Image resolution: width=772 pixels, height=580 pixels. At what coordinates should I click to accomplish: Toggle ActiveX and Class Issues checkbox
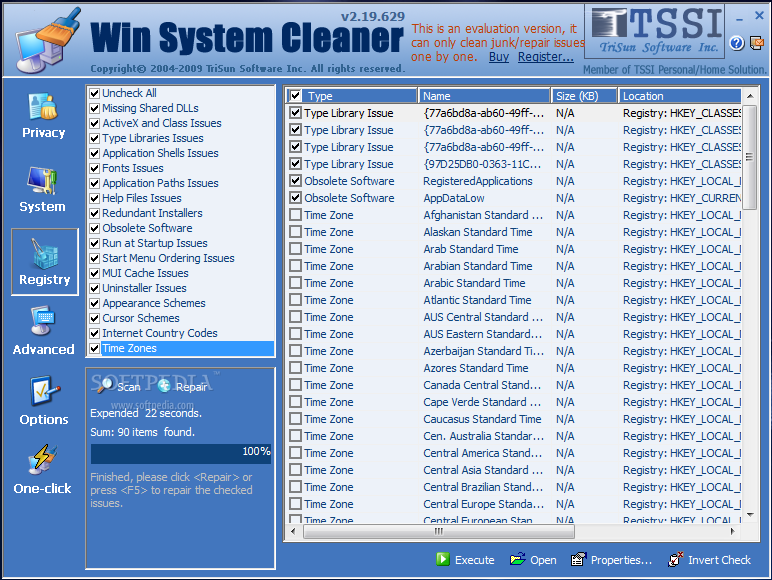95,123
